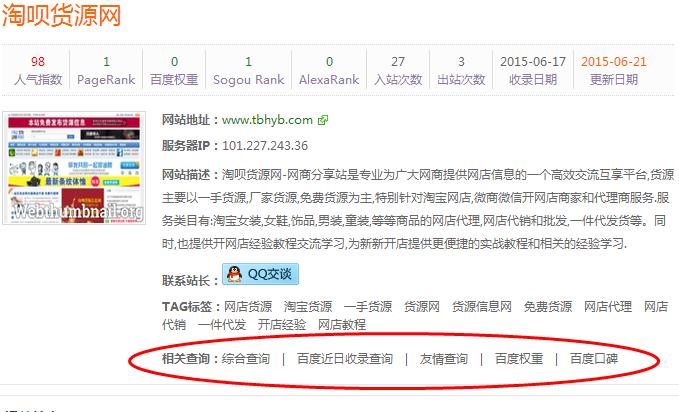Open the 百度权重 query link
The width and height of the screenshot is (679, 412).
(518, 358)
